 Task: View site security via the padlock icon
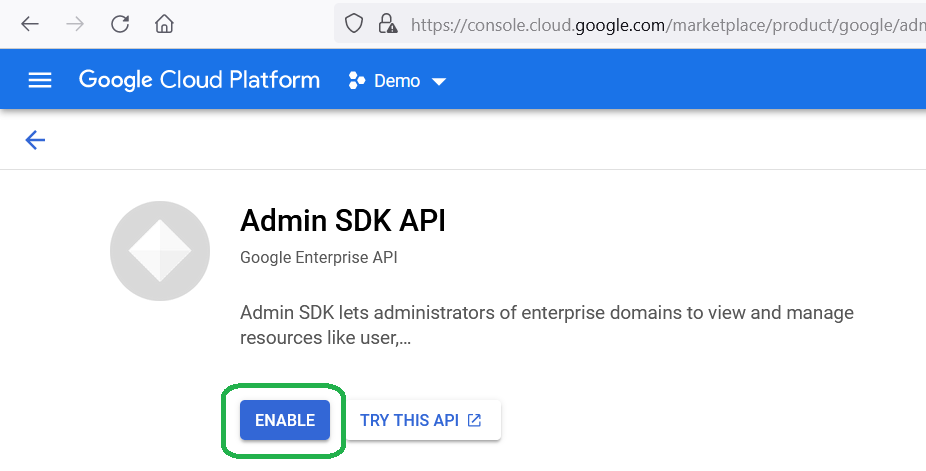pos(384,24)
